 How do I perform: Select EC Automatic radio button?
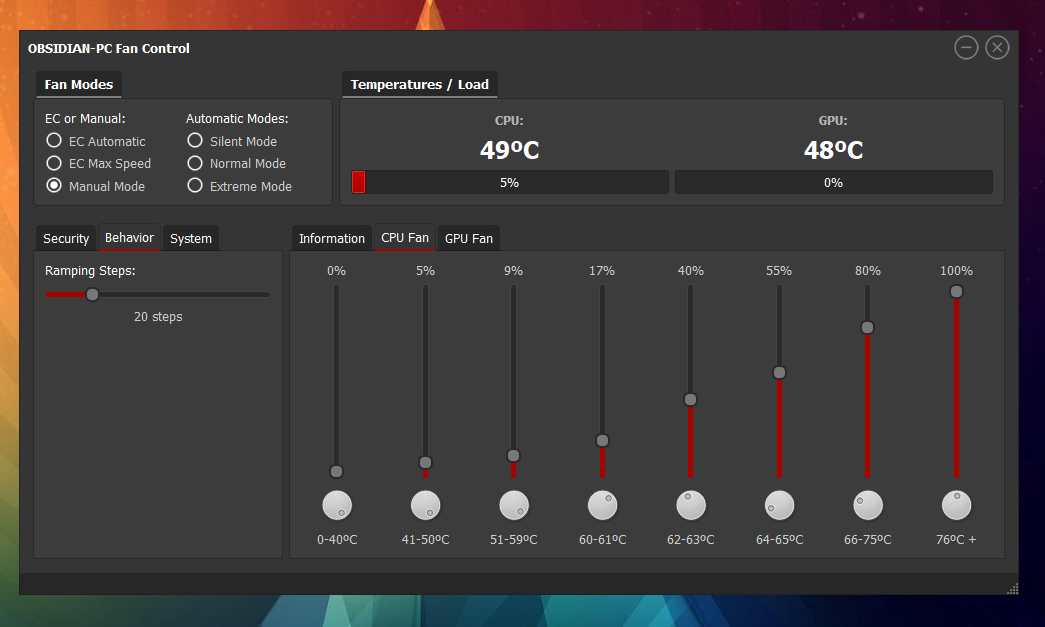coord(54,141)
